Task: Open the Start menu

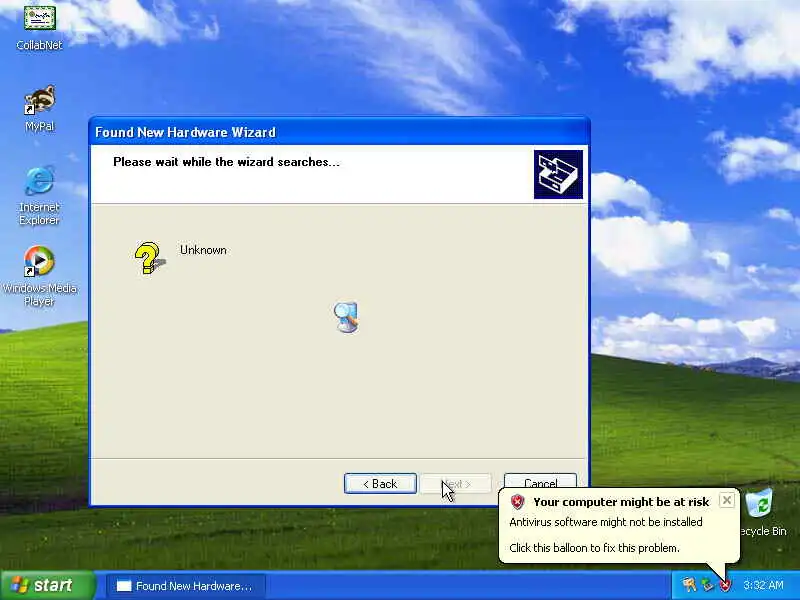Action: point(48,585)
